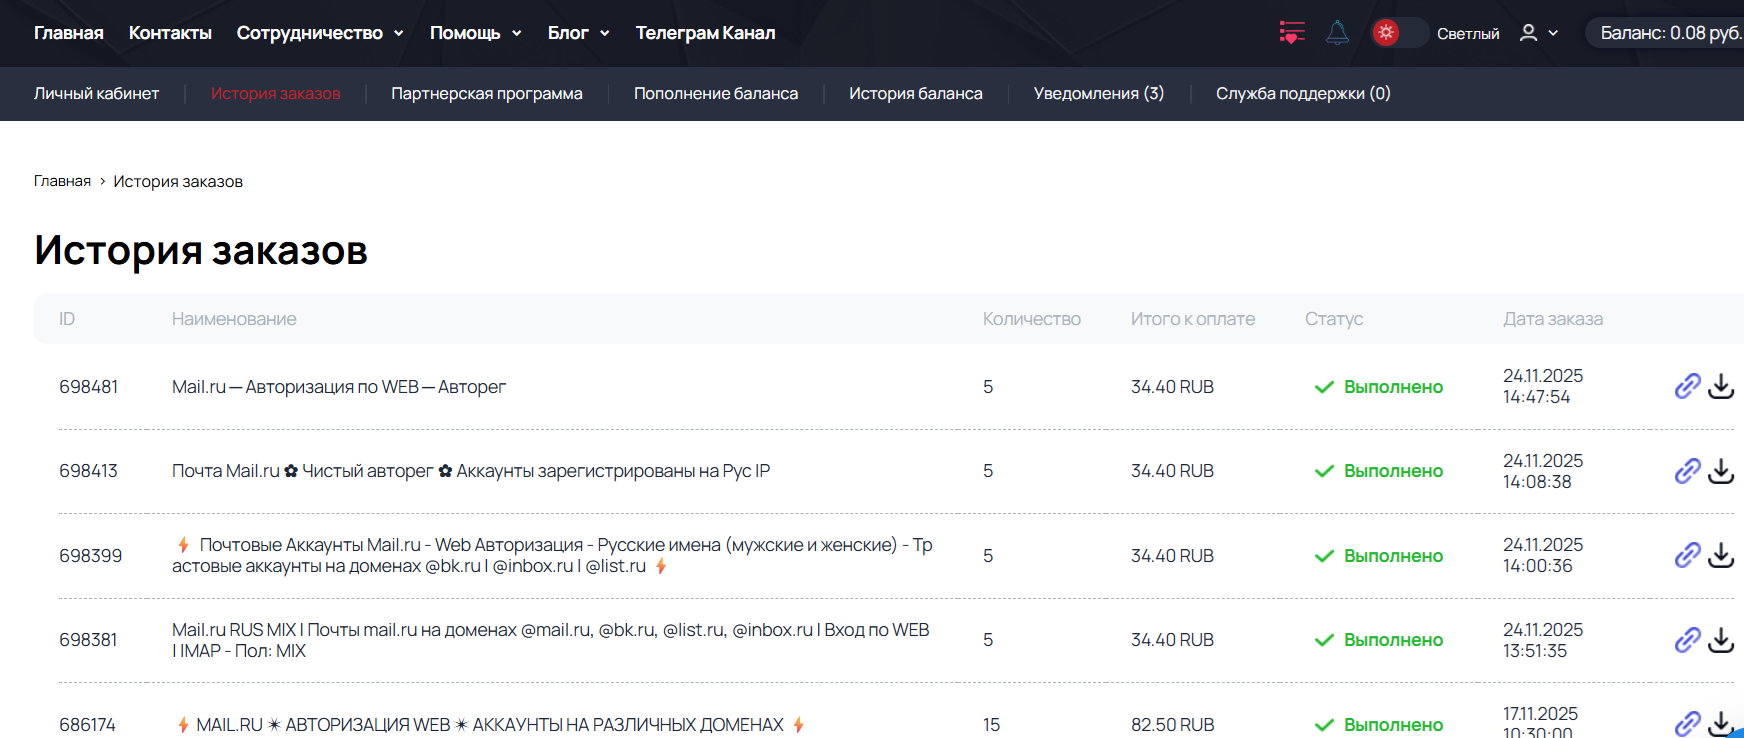Click the Выполнено status of order 698481
The width and height of the screenshot is (1744, 738).
[1379, 387]
